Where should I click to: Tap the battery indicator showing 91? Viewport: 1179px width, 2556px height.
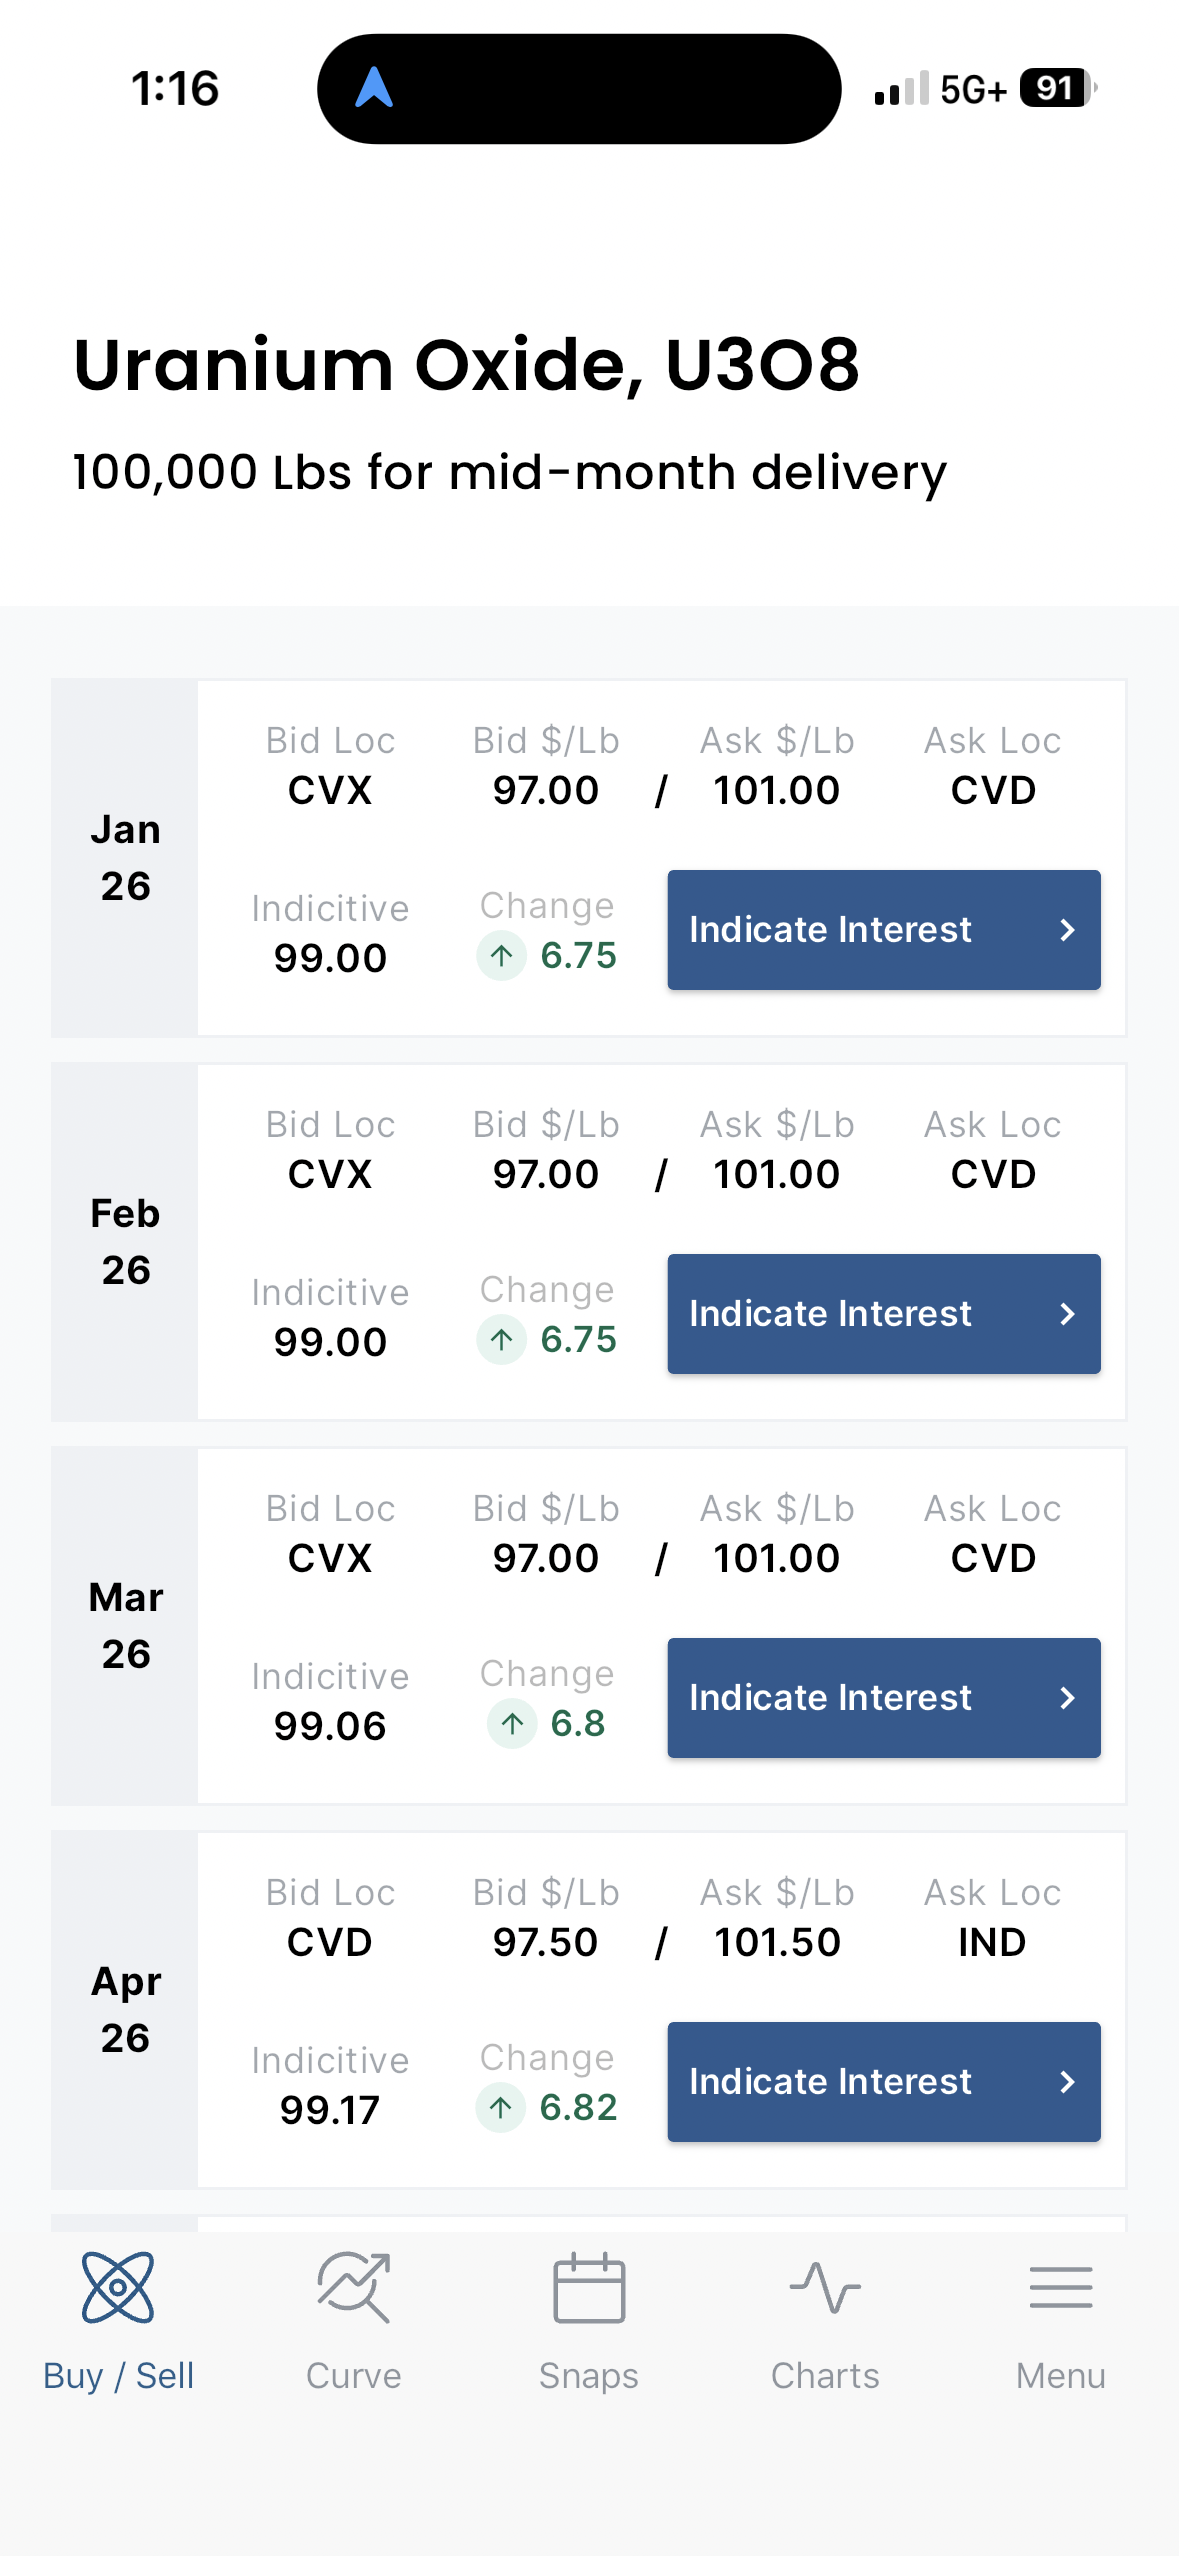[1057, 88]
